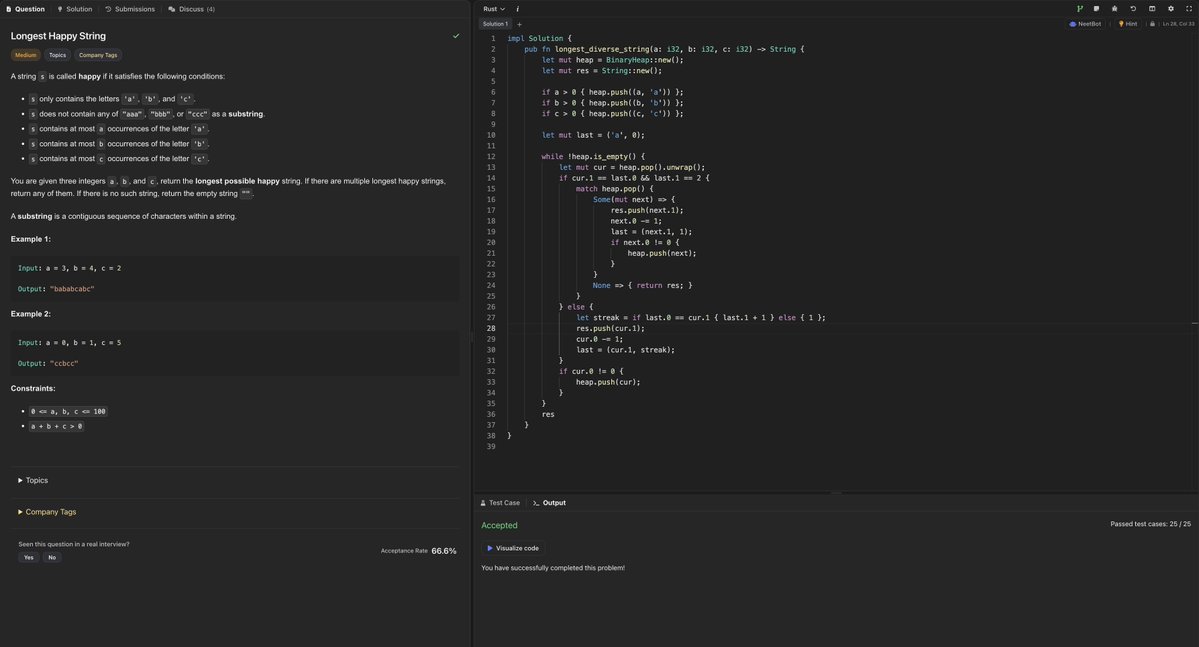This screenshot has width=1199, height=647.
Task: Click the language info "i" icon
Action: coord(518,9)
